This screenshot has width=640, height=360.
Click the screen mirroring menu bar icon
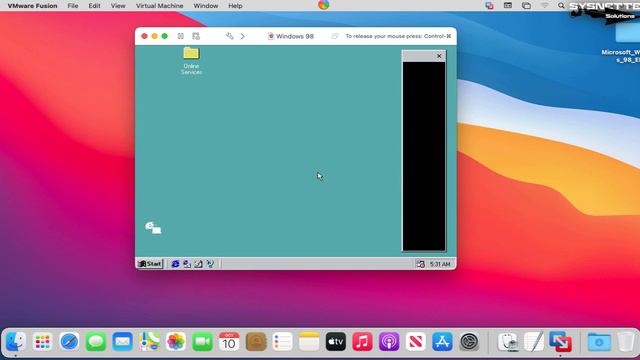pyautogui.click(x=526, y=6)
